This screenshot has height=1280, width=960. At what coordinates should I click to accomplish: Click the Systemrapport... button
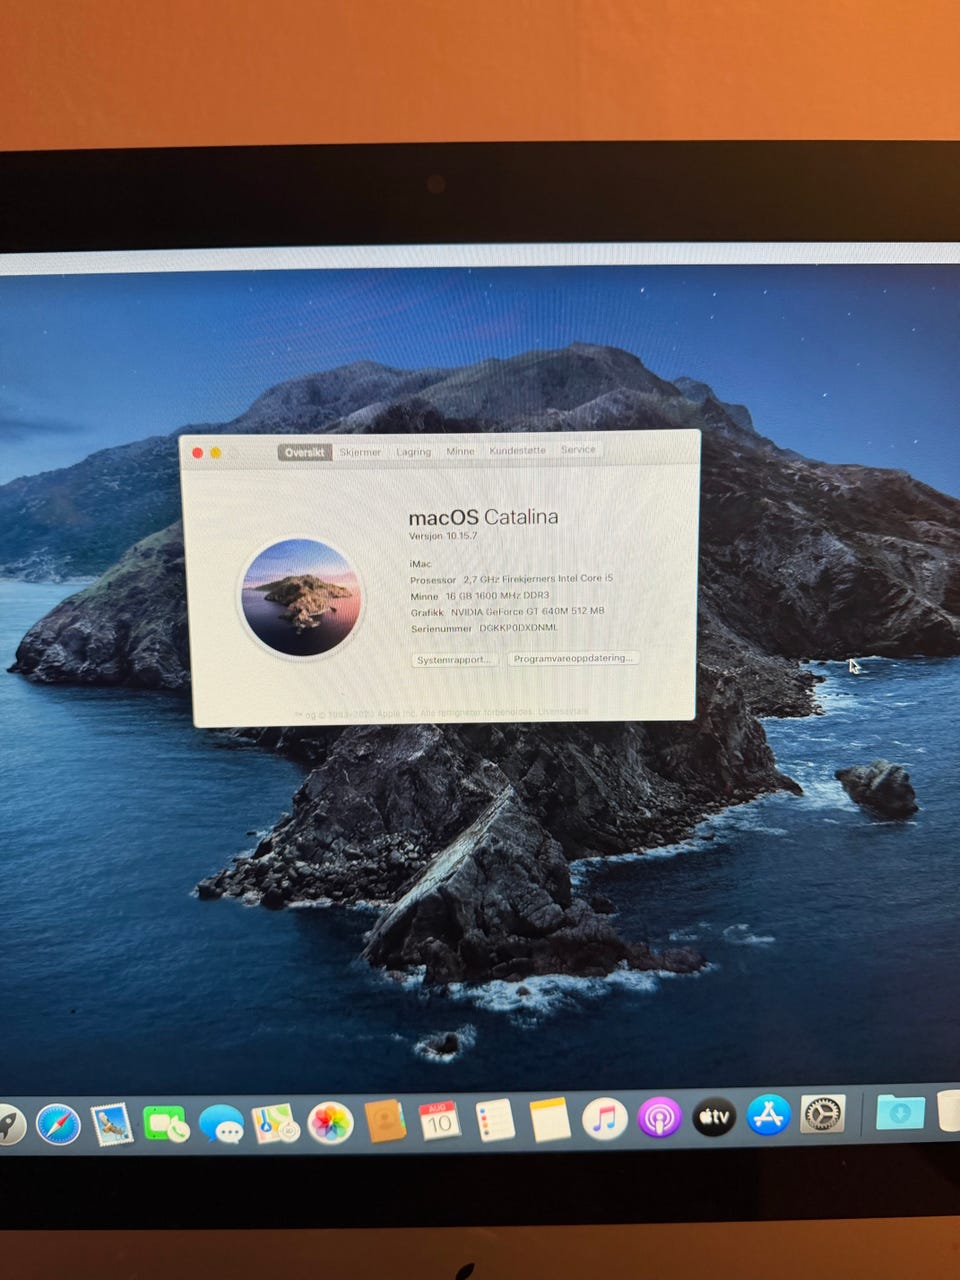pyautogui.click(x=455, y=660)
